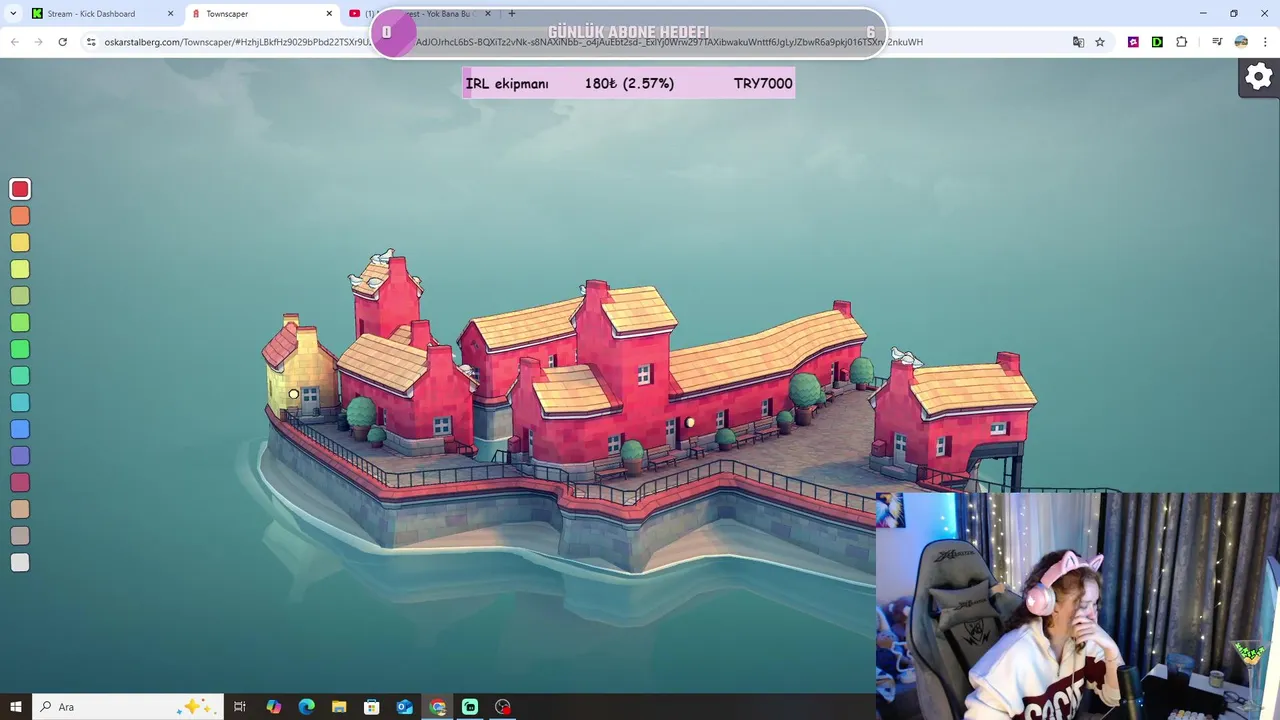Choose the tan beige swatch
The width and height of the screenshot is (1280, 720).
[20, 509]
